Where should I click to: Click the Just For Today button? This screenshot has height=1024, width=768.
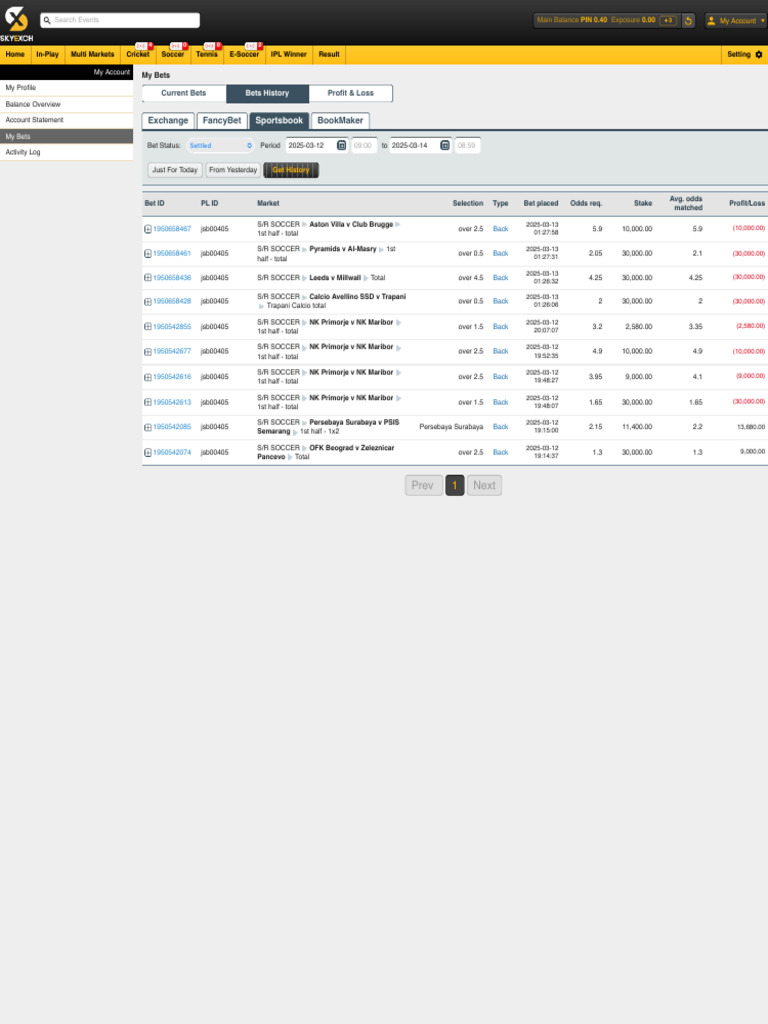[x=175, y=170]
